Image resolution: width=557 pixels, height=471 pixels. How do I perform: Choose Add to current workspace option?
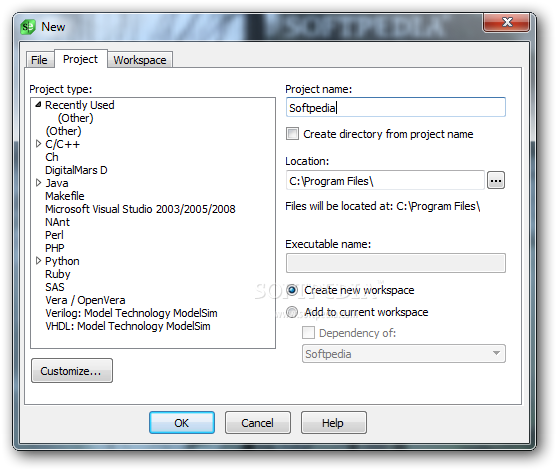click(292, 312)
